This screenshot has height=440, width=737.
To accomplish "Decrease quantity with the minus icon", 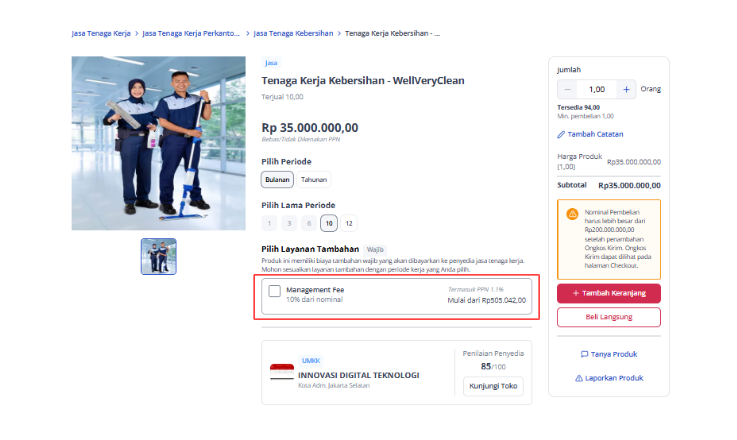I will coord(568,89).
